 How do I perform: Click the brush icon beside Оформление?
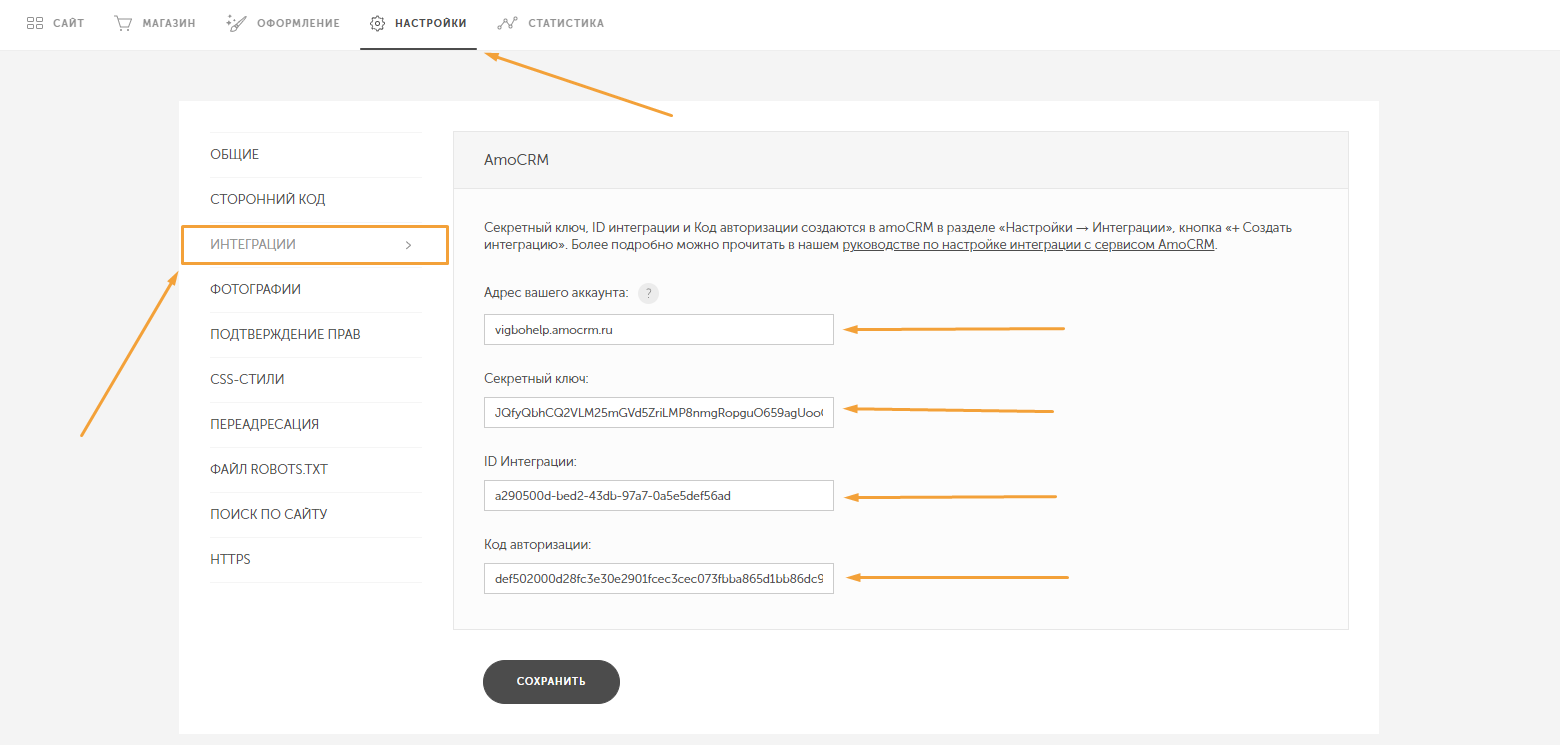(236, 22)
